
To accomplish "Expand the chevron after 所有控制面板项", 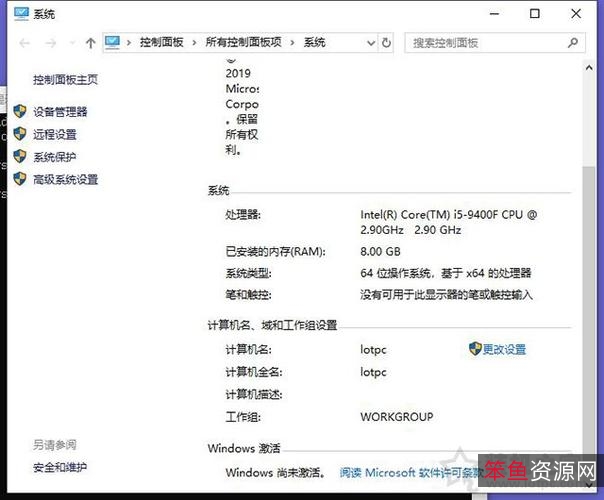I will click(292, 43).
